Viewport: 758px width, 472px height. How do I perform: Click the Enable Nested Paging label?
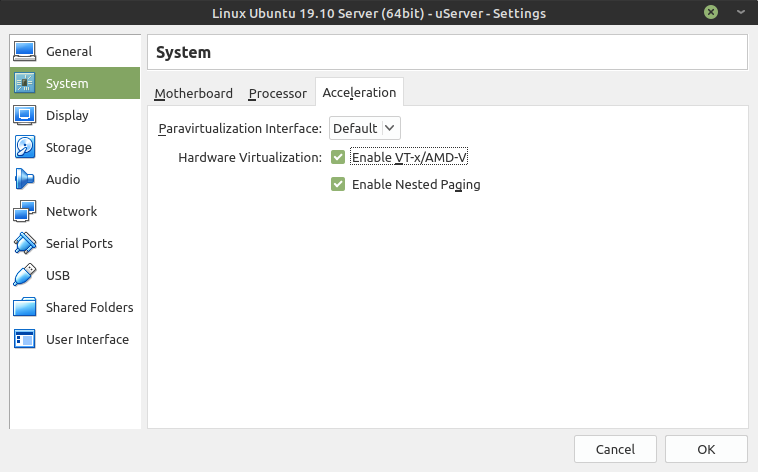[x=416, y=185]
